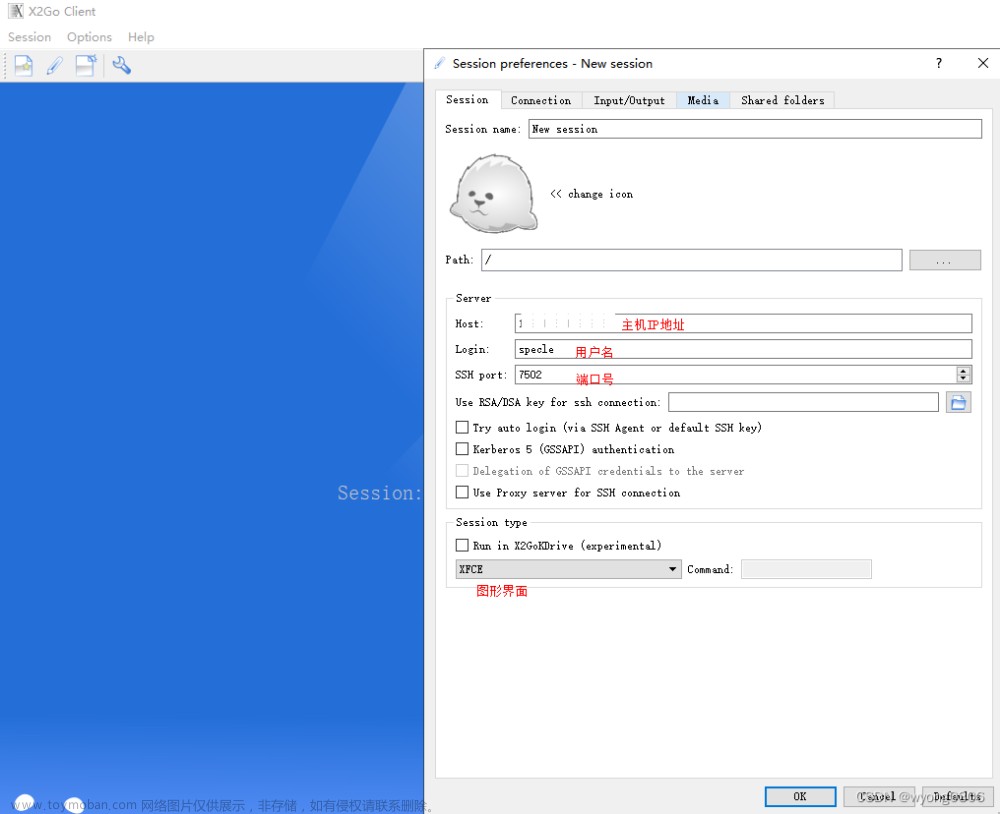Click the RSA/DSA key path input field
Screen dimensions: 1000x814
coord(803,403)
